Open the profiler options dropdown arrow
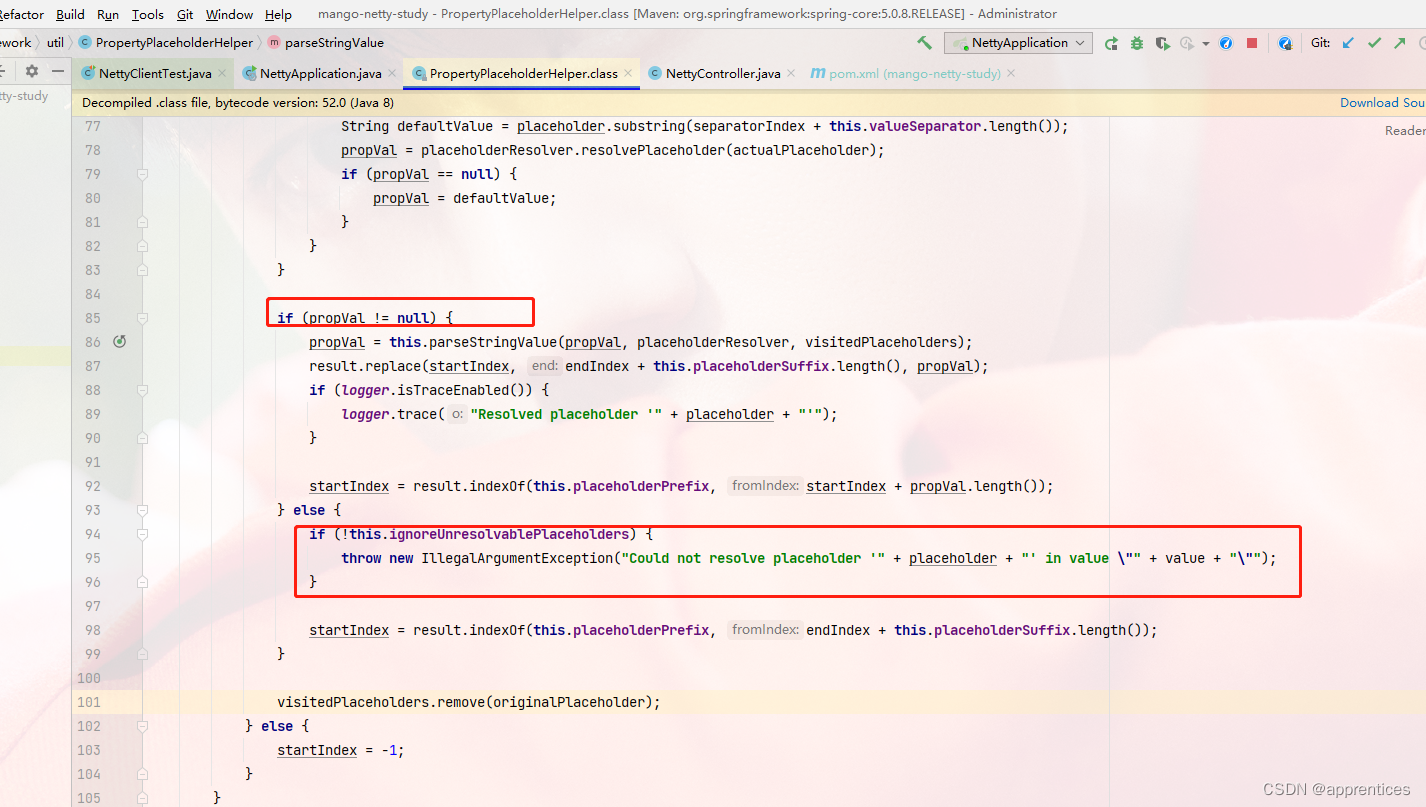Screen dimensions: 1426x807 [x=1206, y=43]
